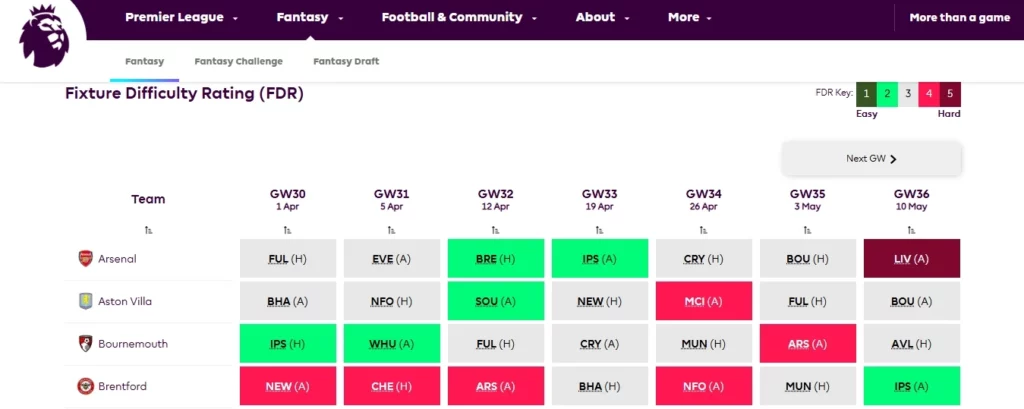
Task: Sort fixtures by the GW30 column arrow
Action: (x=287, y=230)
